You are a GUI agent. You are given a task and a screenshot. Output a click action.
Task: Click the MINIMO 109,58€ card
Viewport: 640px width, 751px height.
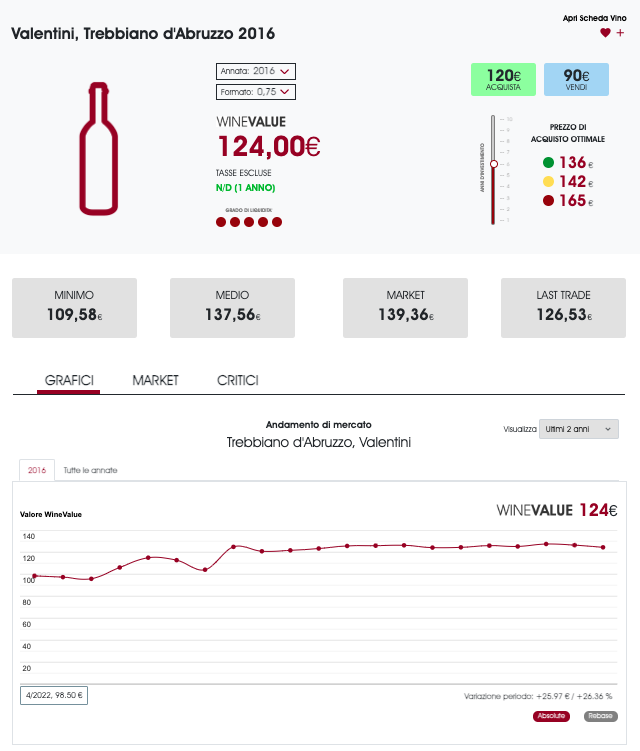(74, 308)
